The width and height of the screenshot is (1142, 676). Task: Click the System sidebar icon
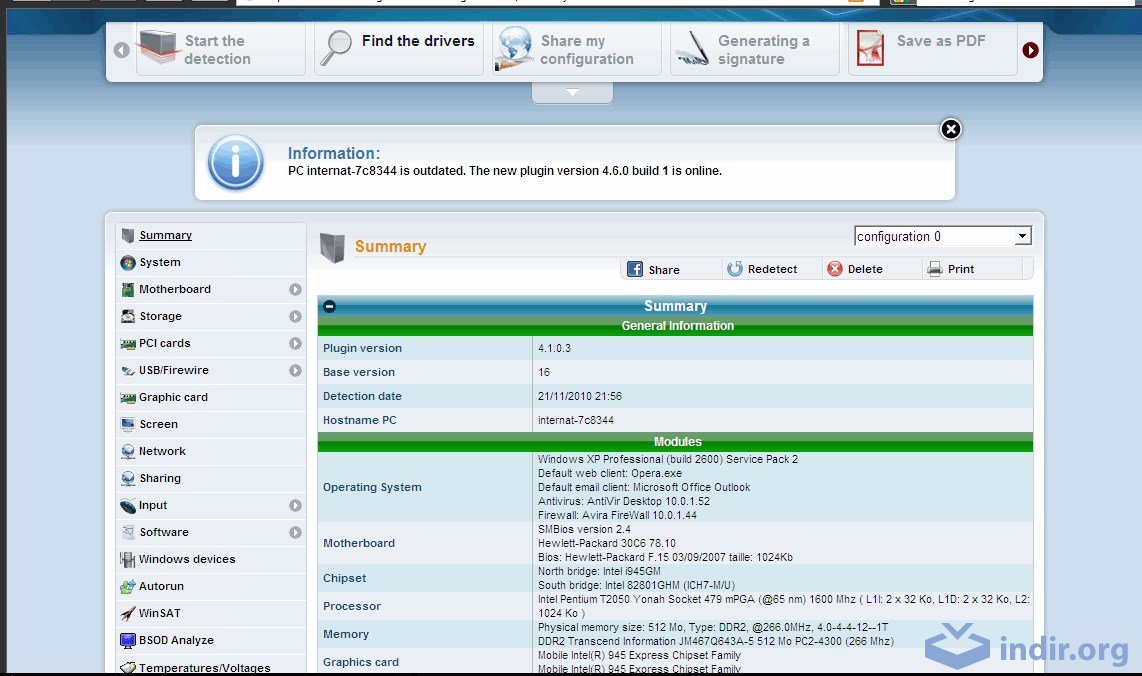(x=128, y=262)
